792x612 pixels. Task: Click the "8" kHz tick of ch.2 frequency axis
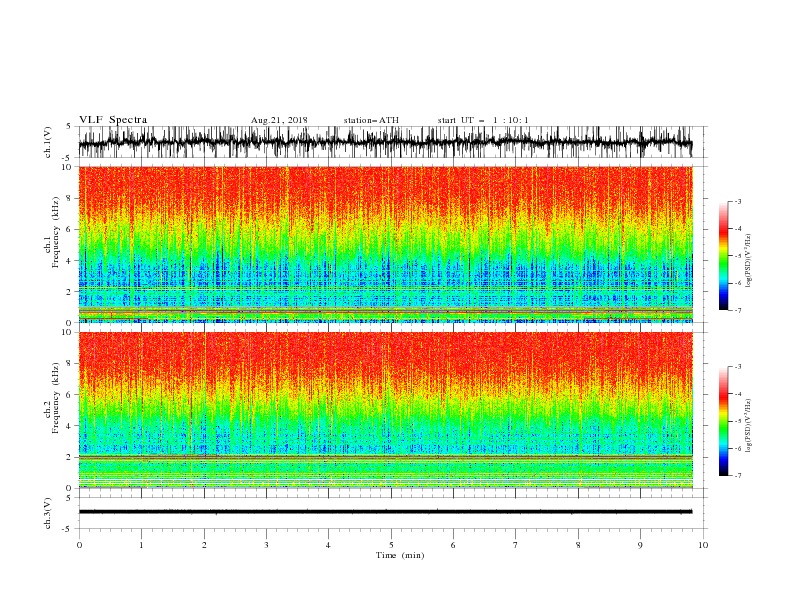tap(70, 364)
